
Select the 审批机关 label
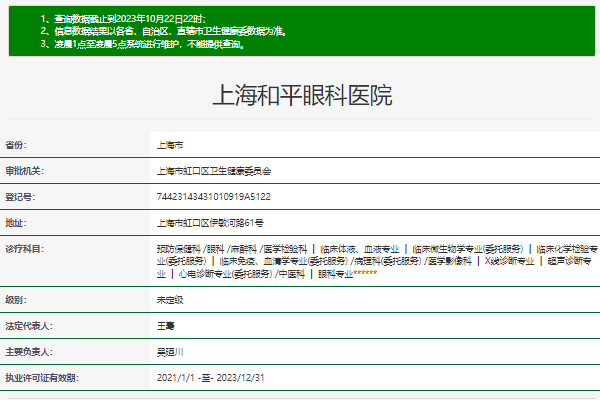pos(24,171)
